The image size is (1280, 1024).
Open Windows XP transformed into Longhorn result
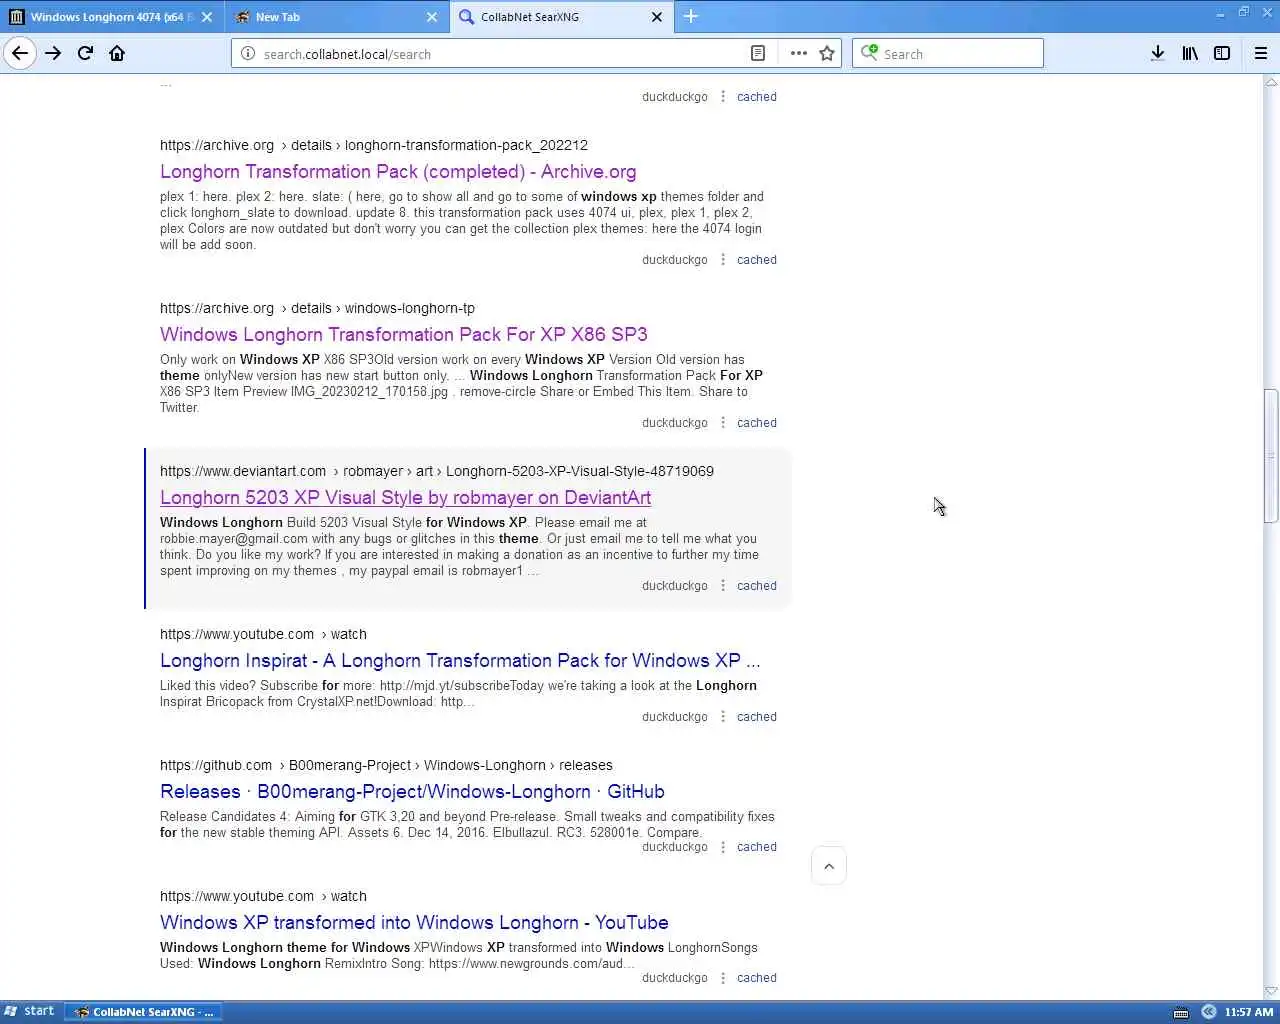coord(414,923)
